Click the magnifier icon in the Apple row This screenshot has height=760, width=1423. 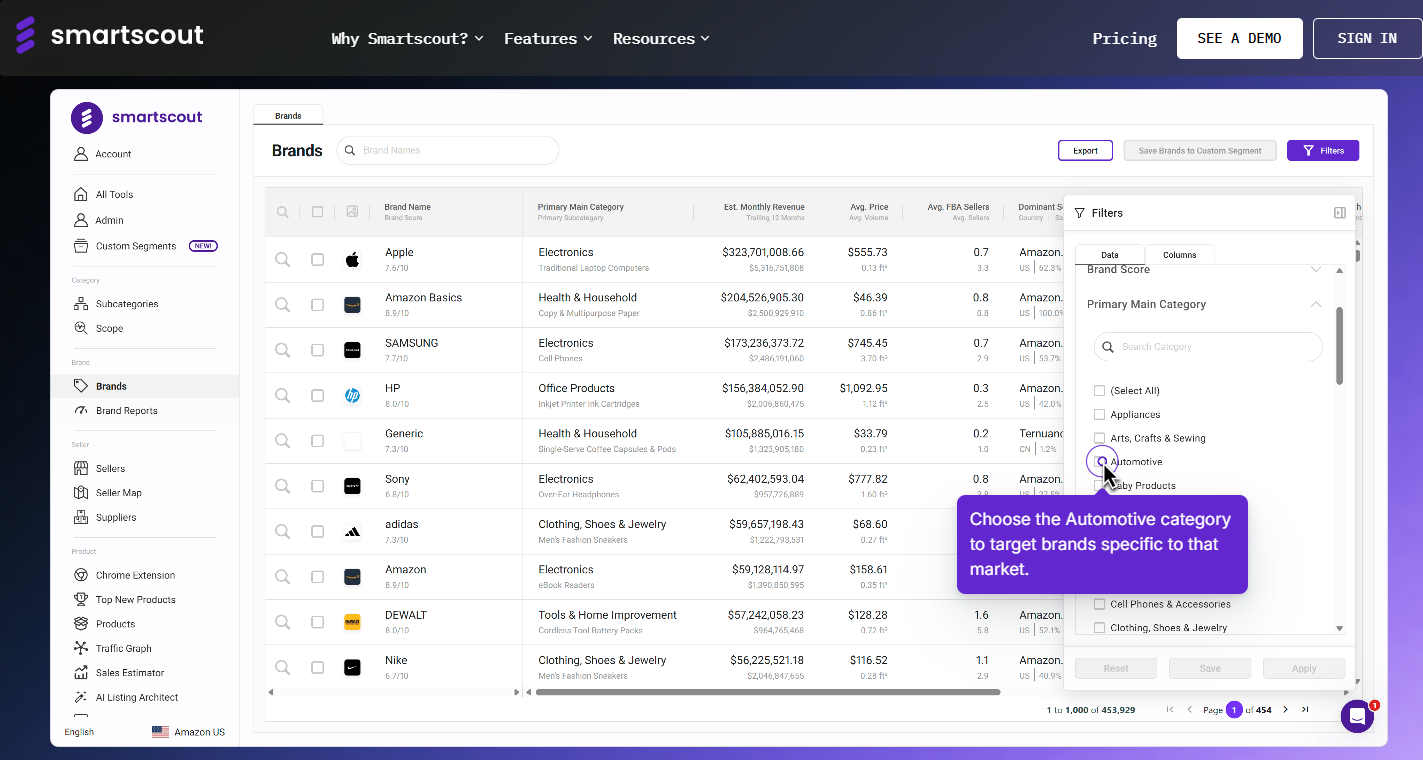click(x=283, y=260)
